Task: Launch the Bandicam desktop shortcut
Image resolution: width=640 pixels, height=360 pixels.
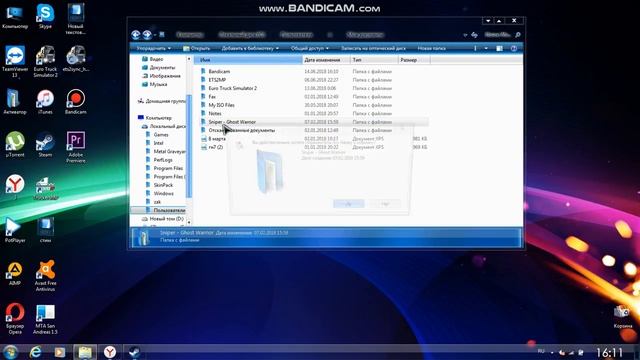Action: coord(76,102)
